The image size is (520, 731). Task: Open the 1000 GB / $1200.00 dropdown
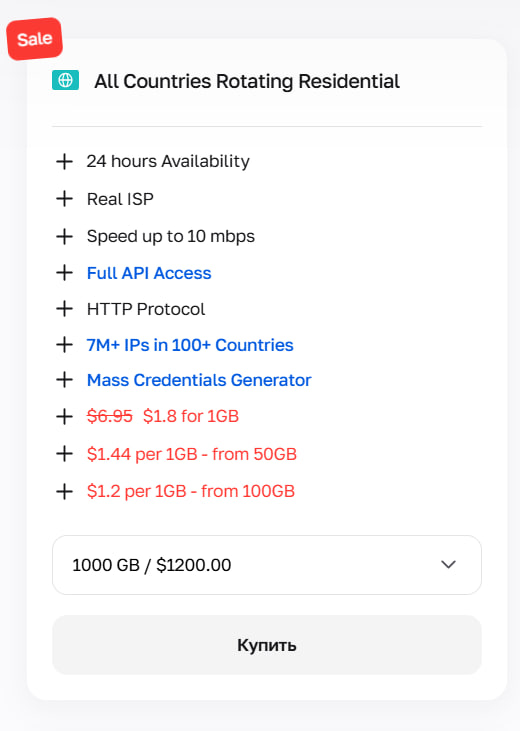click(x=267, y=565)
